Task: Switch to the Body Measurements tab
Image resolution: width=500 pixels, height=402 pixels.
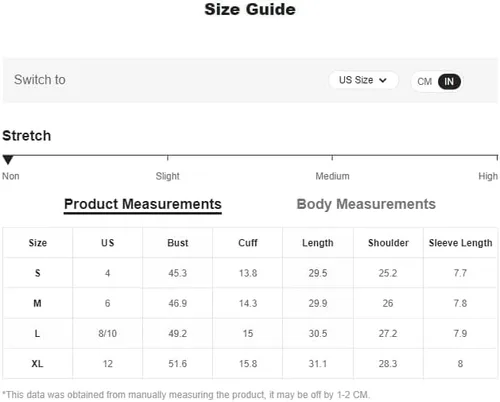Action: 366,204
